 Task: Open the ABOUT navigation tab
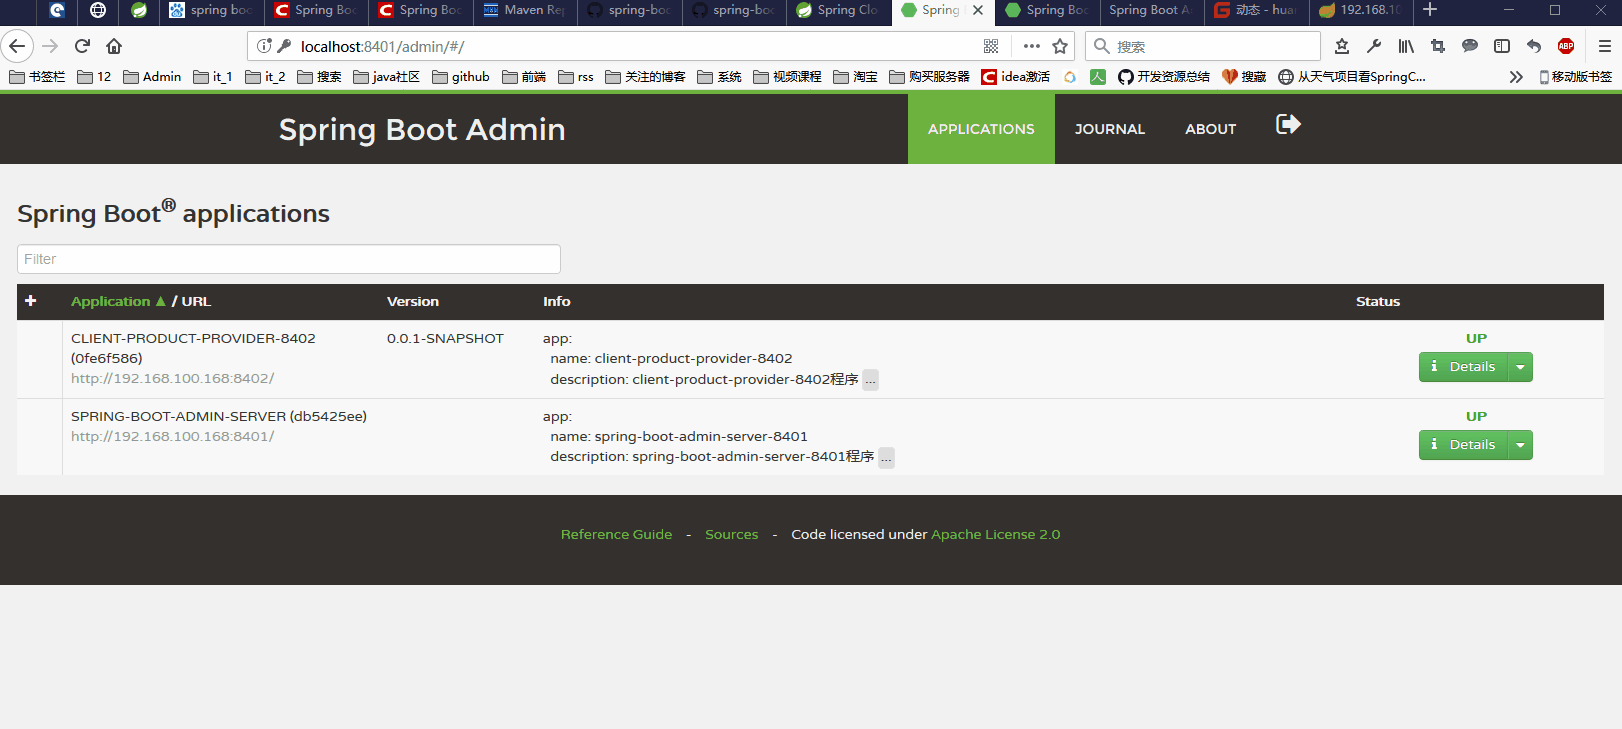click(1211, 129)
